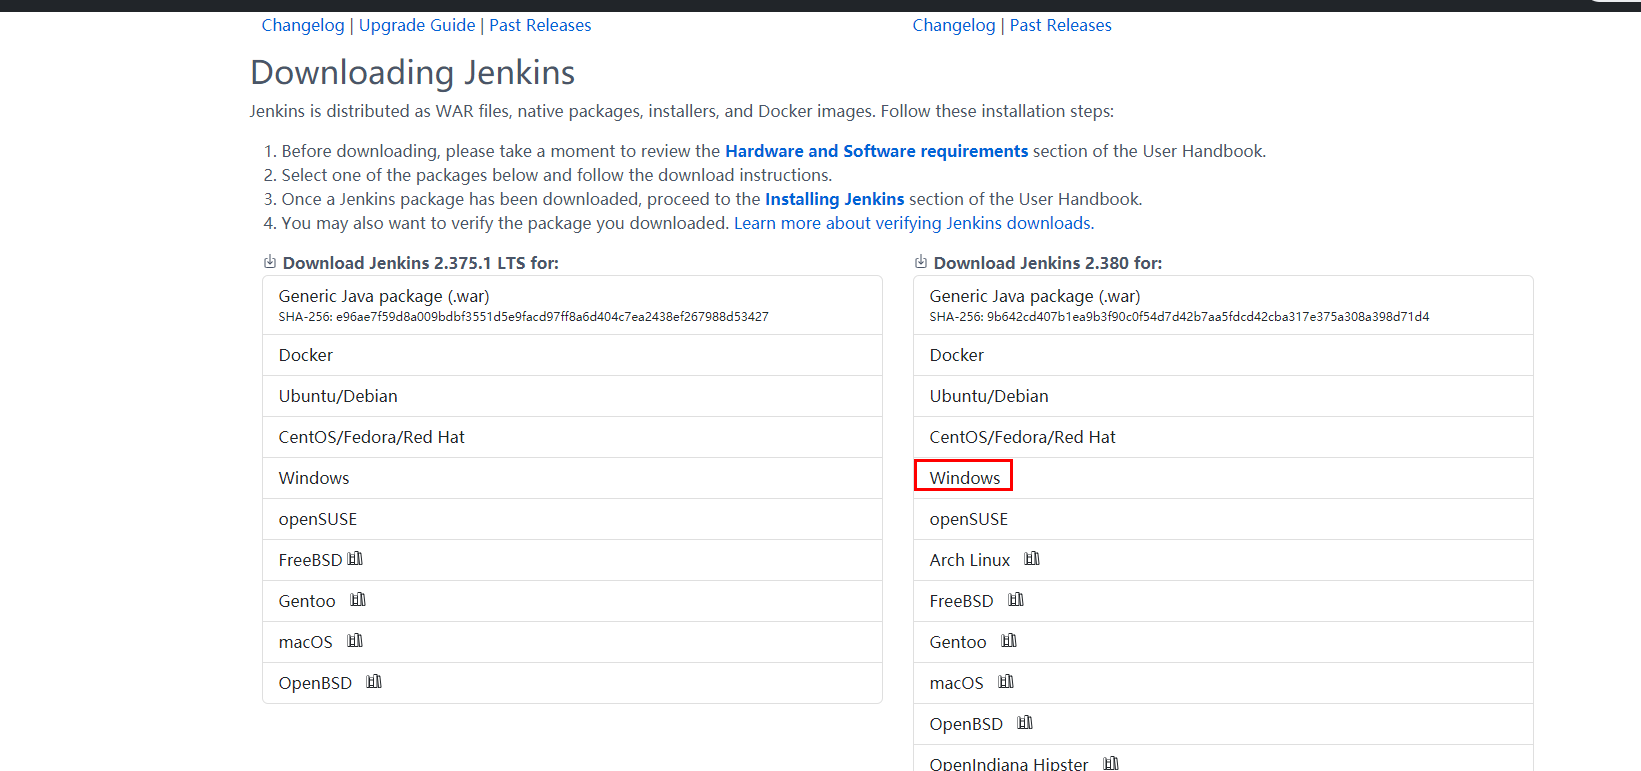1641x771 pixels.
Task: Click the book icon next to LTS FreeBSD
Action: (355, 559)
